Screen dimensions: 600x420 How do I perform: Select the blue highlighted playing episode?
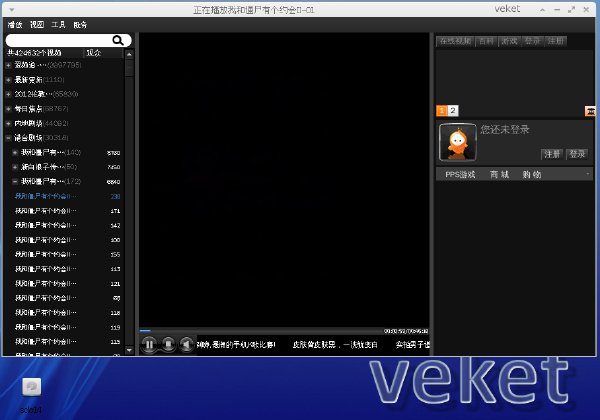67,196
